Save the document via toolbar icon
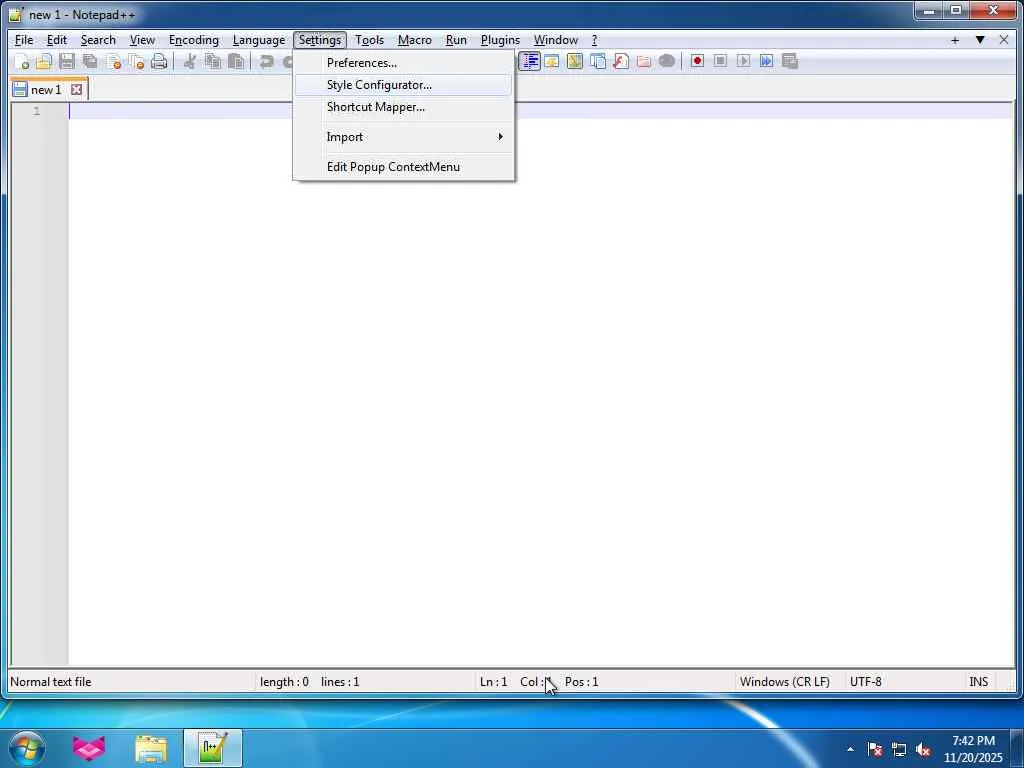The image size is (1024, 768). point(67,61)
